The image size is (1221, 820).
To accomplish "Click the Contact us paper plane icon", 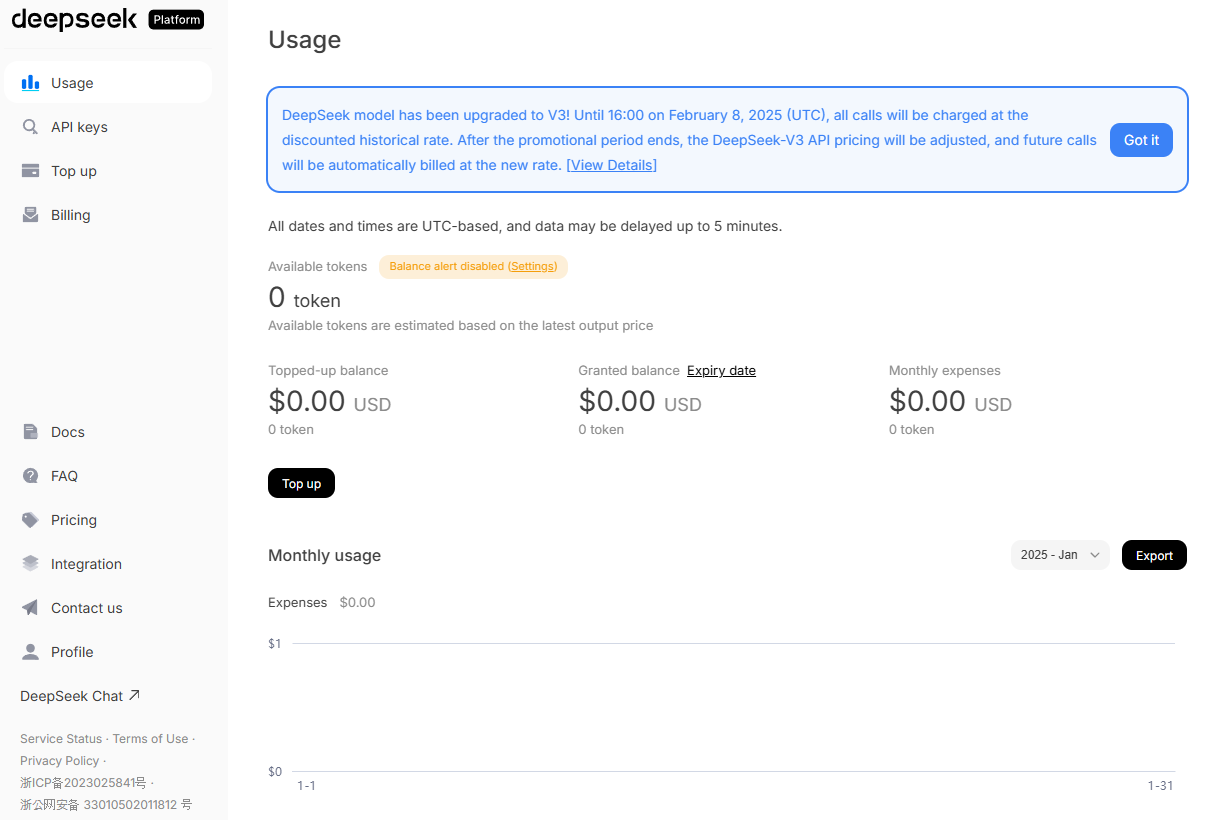I will (x=31, y=608).
